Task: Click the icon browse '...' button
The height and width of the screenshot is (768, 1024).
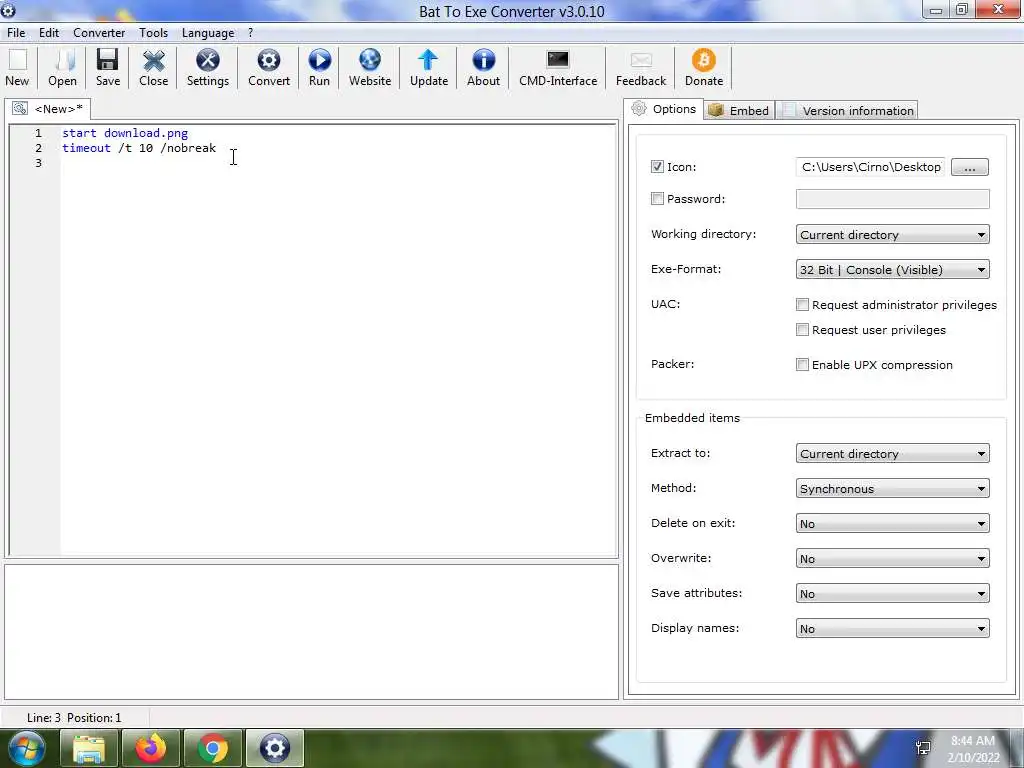Action: click(970, 167)
